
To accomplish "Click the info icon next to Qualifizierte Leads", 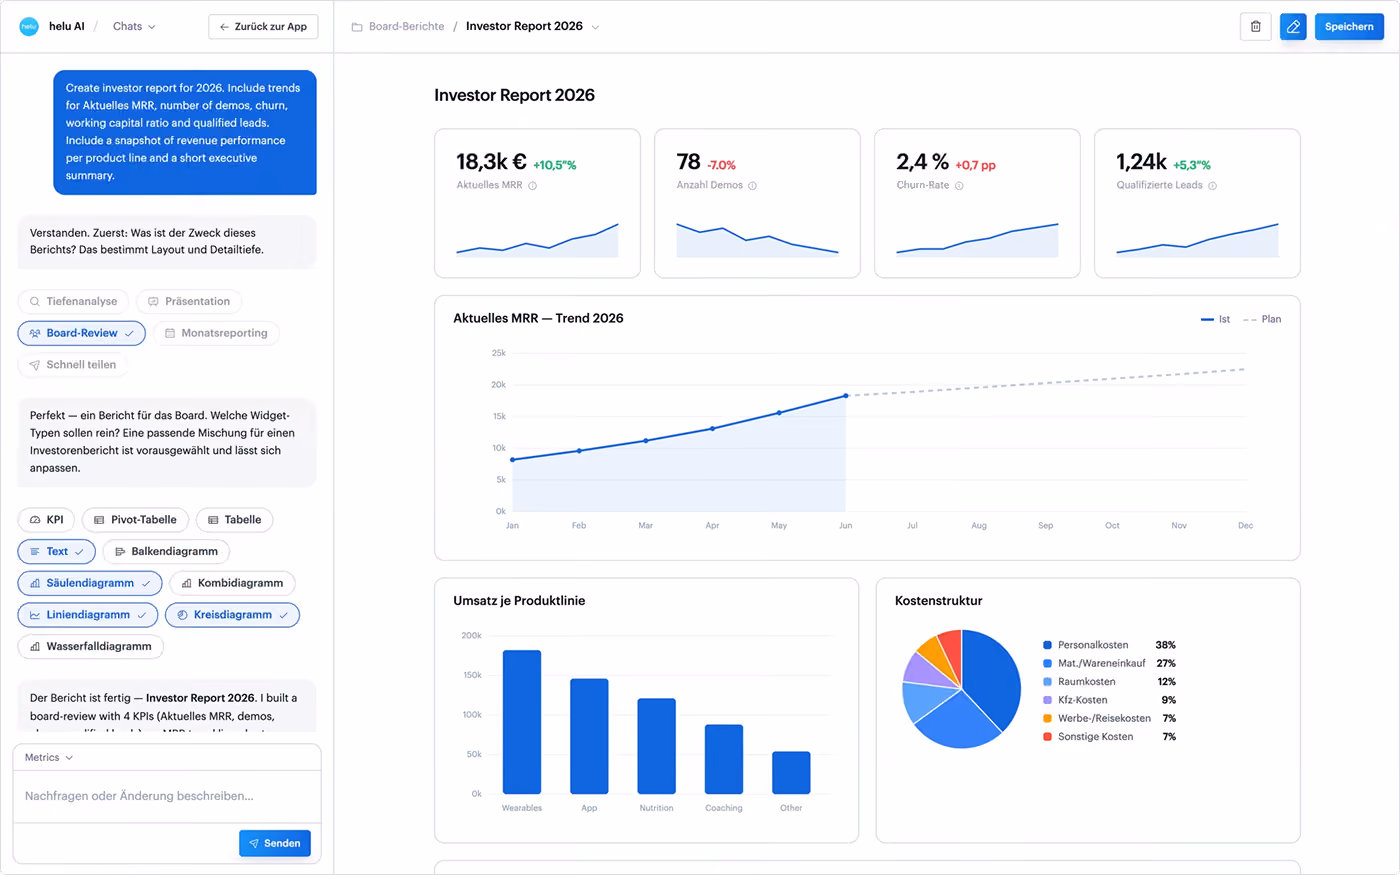I will pyautogui.click(x=1212, y=186).
